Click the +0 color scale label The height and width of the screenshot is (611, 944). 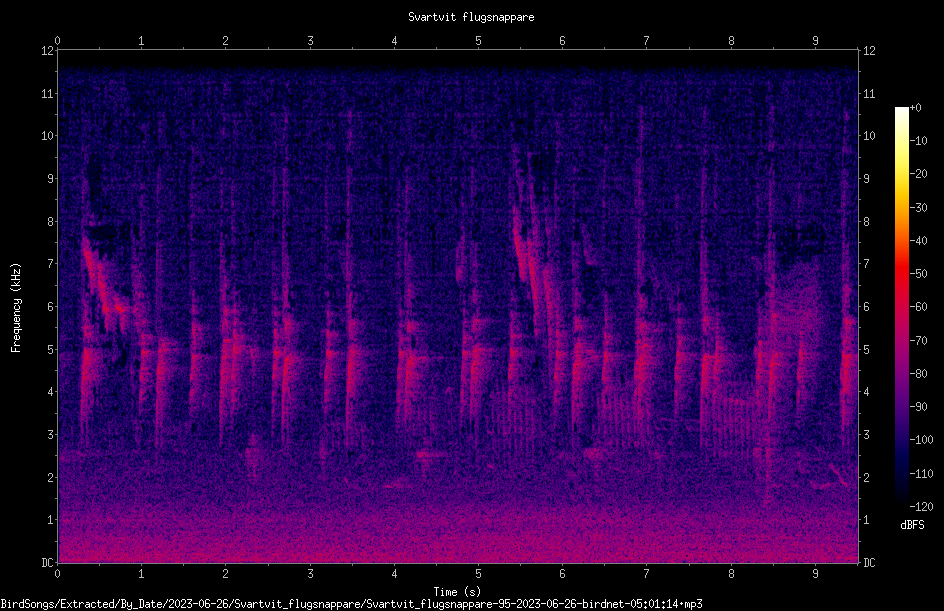915,108
